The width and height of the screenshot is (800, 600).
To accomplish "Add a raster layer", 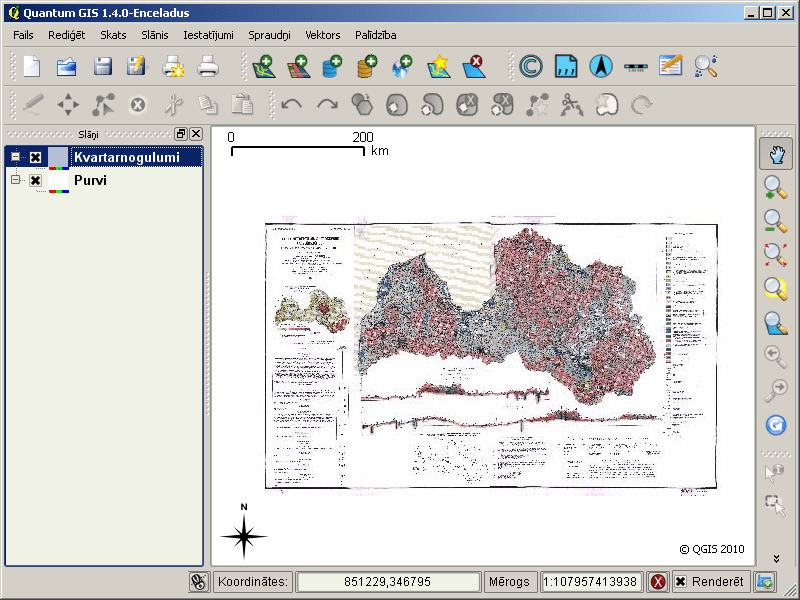I will pyautogui.click(x=299, y=66).
